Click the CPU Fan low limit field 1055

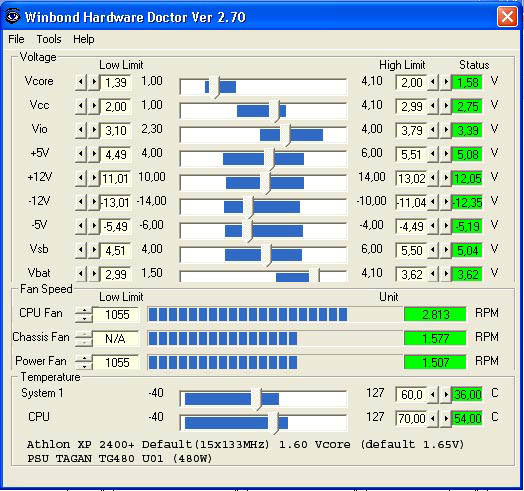(116, 315)
